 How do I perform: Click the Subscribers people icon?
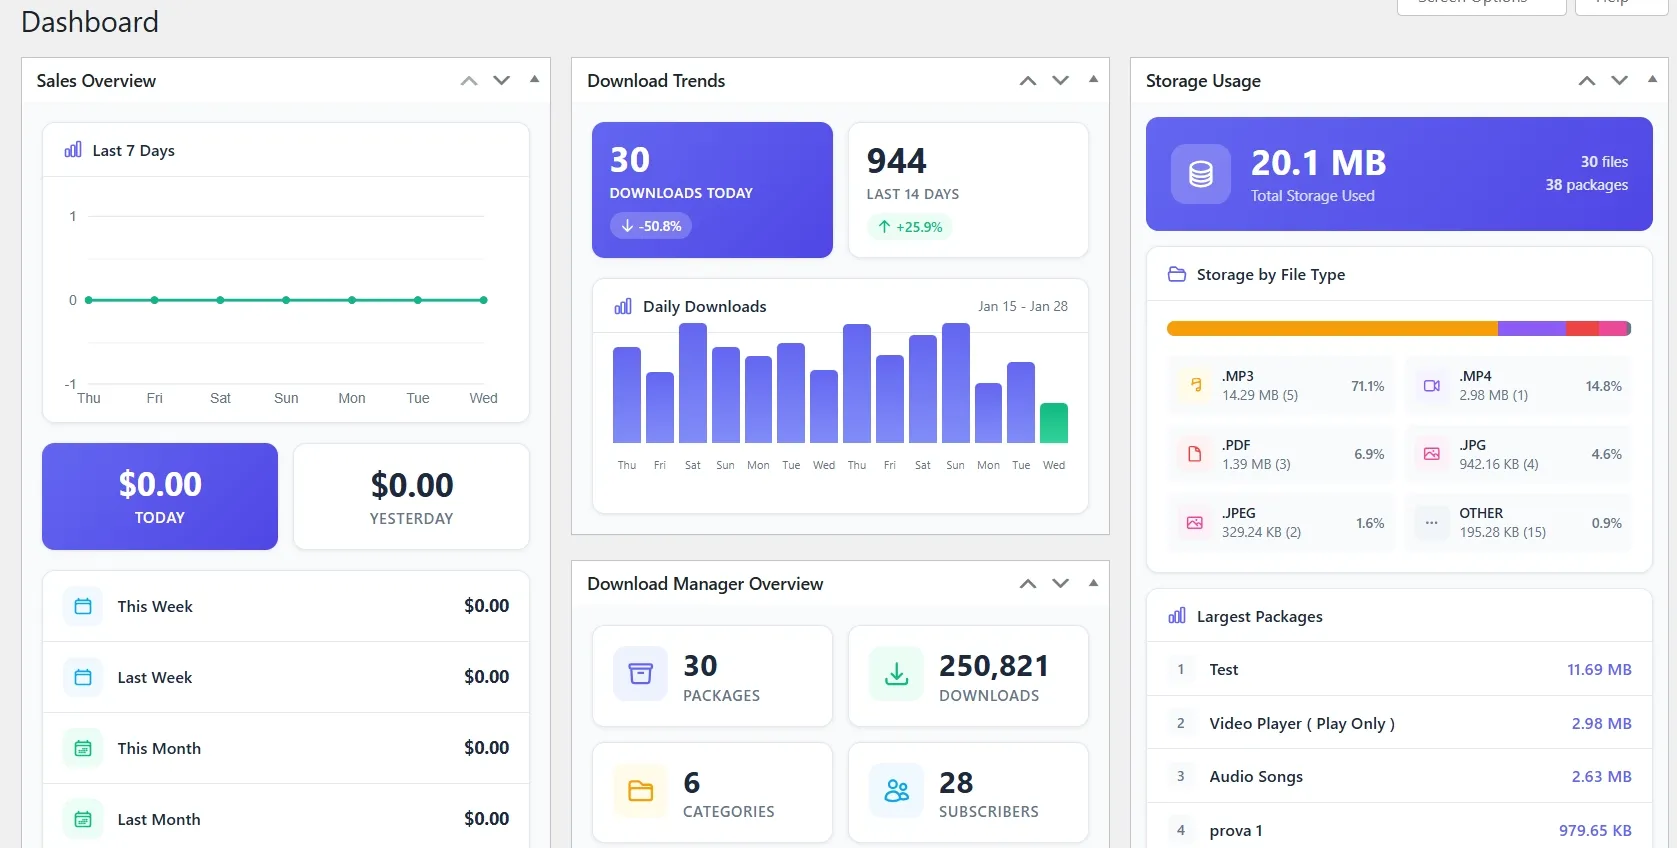(897, 791)
